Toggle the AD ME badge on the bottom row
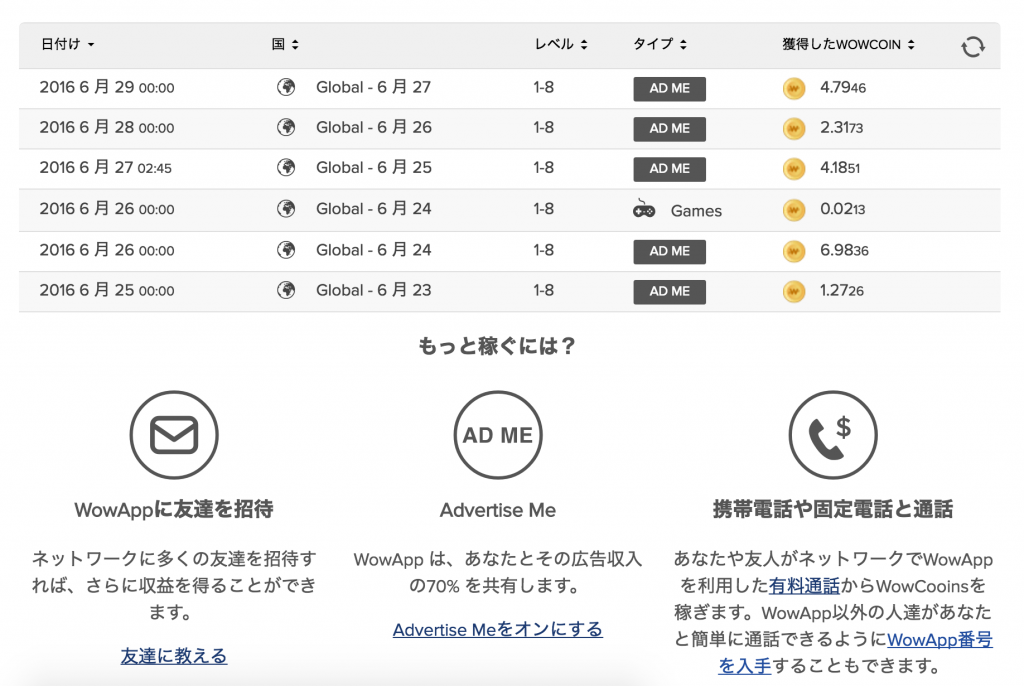This screenshot has height=686, width=1024. tap(669, 291)
